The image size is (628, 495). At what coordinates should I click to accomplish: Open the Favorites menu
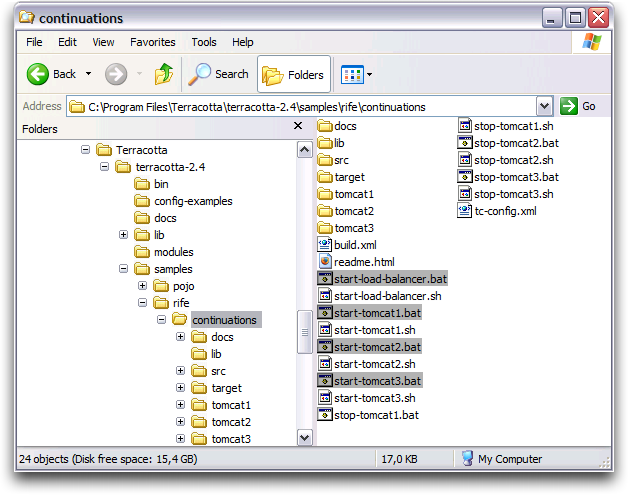coord(153,42)
